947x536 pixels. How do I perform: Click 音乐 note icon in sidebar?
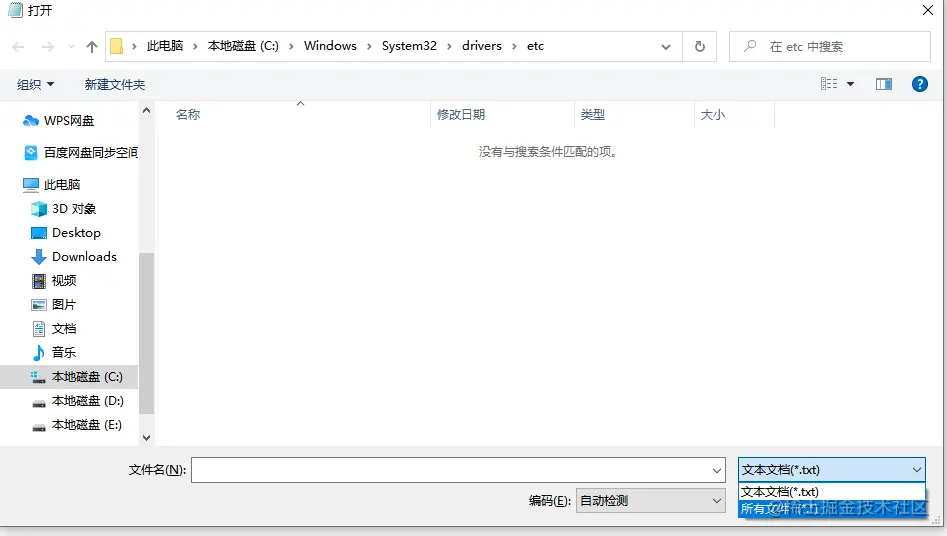tap(39, 352)
